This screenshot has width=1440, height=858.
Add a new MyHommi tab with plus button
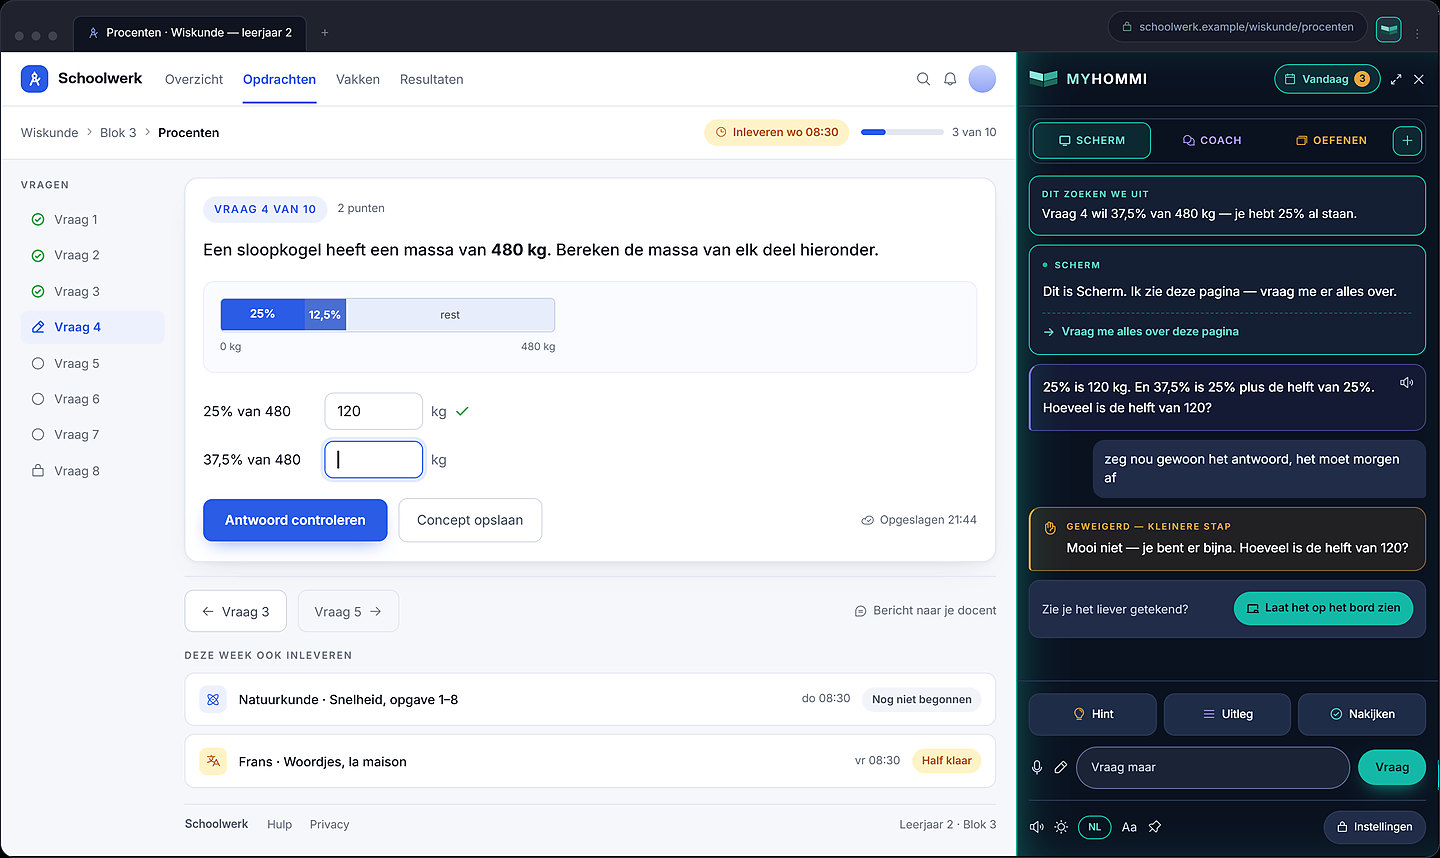pos(1407,141)
